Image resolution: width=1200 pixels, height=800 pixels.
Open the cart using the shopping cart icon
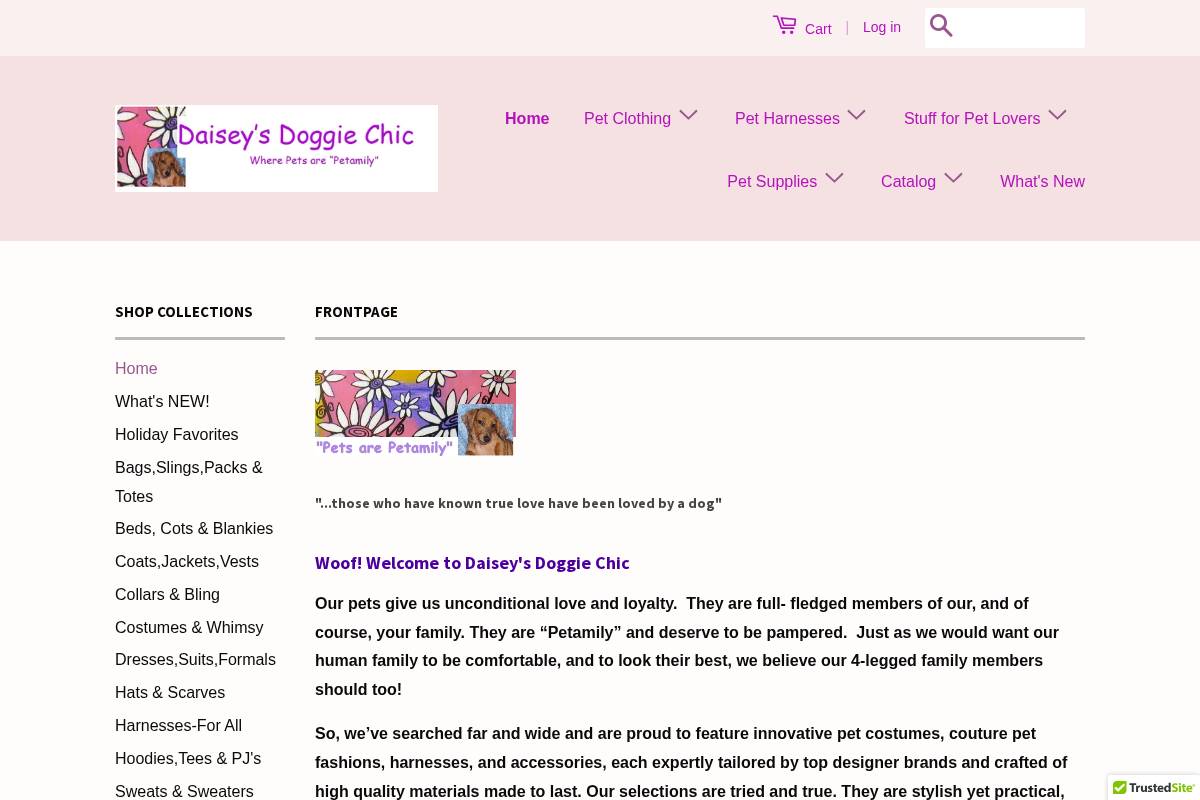pos(786,24)
